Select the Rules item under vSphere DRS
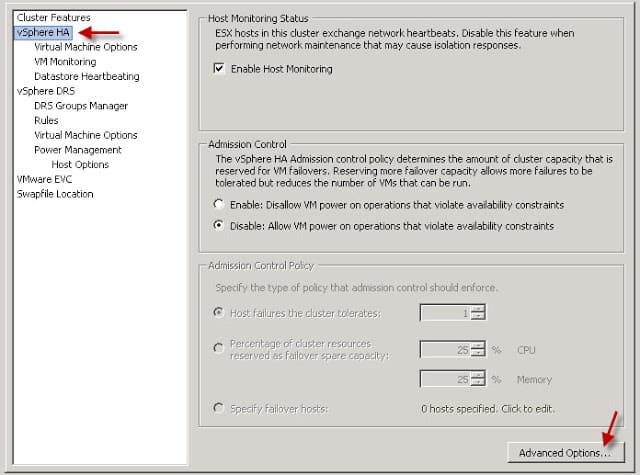 (x=46, y=120)
